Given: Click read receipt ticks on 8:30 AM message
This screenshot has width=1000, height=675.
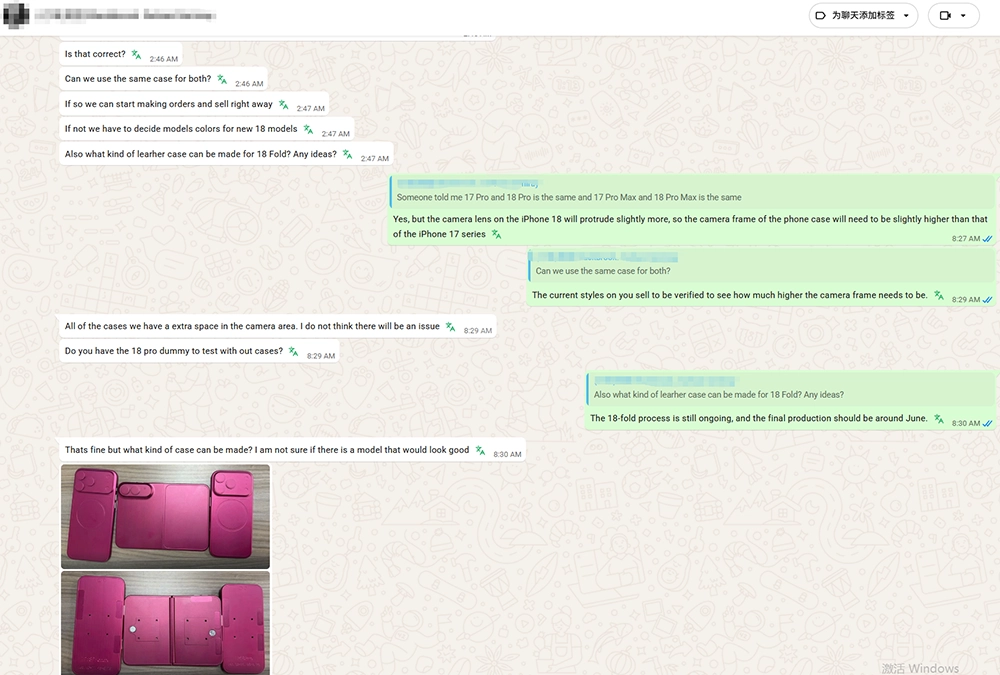Looking at the screenshot, I should tap(987, 423).
